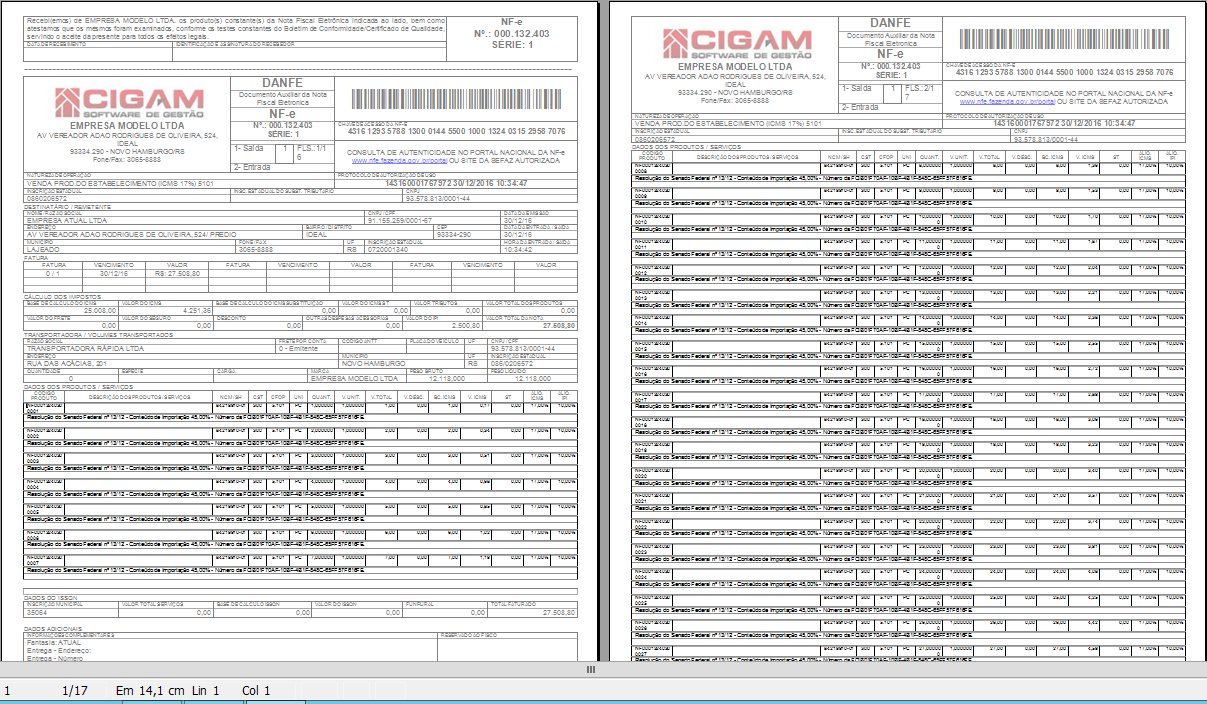Open the nfe.fazenda.gov.br portal link on second page
This screenshot has height=704, width=1207.
click(1007, 101)
